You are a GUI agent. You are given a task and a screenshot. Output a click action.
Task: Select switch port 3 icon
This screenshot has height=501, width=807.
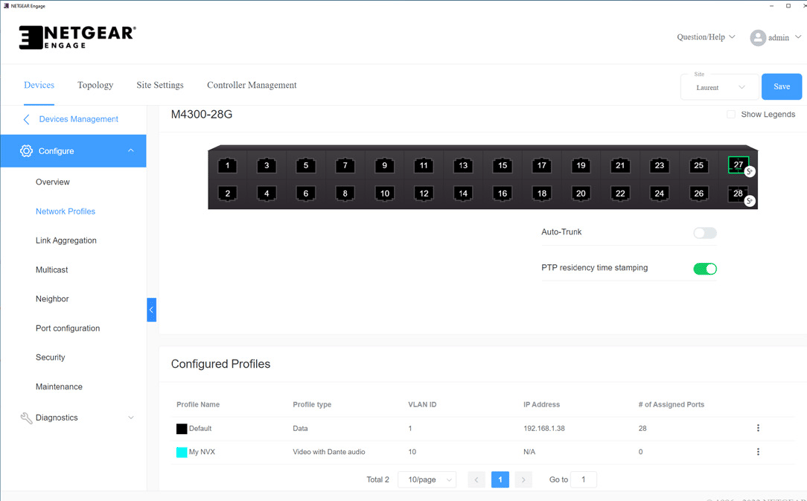(267, 165)
